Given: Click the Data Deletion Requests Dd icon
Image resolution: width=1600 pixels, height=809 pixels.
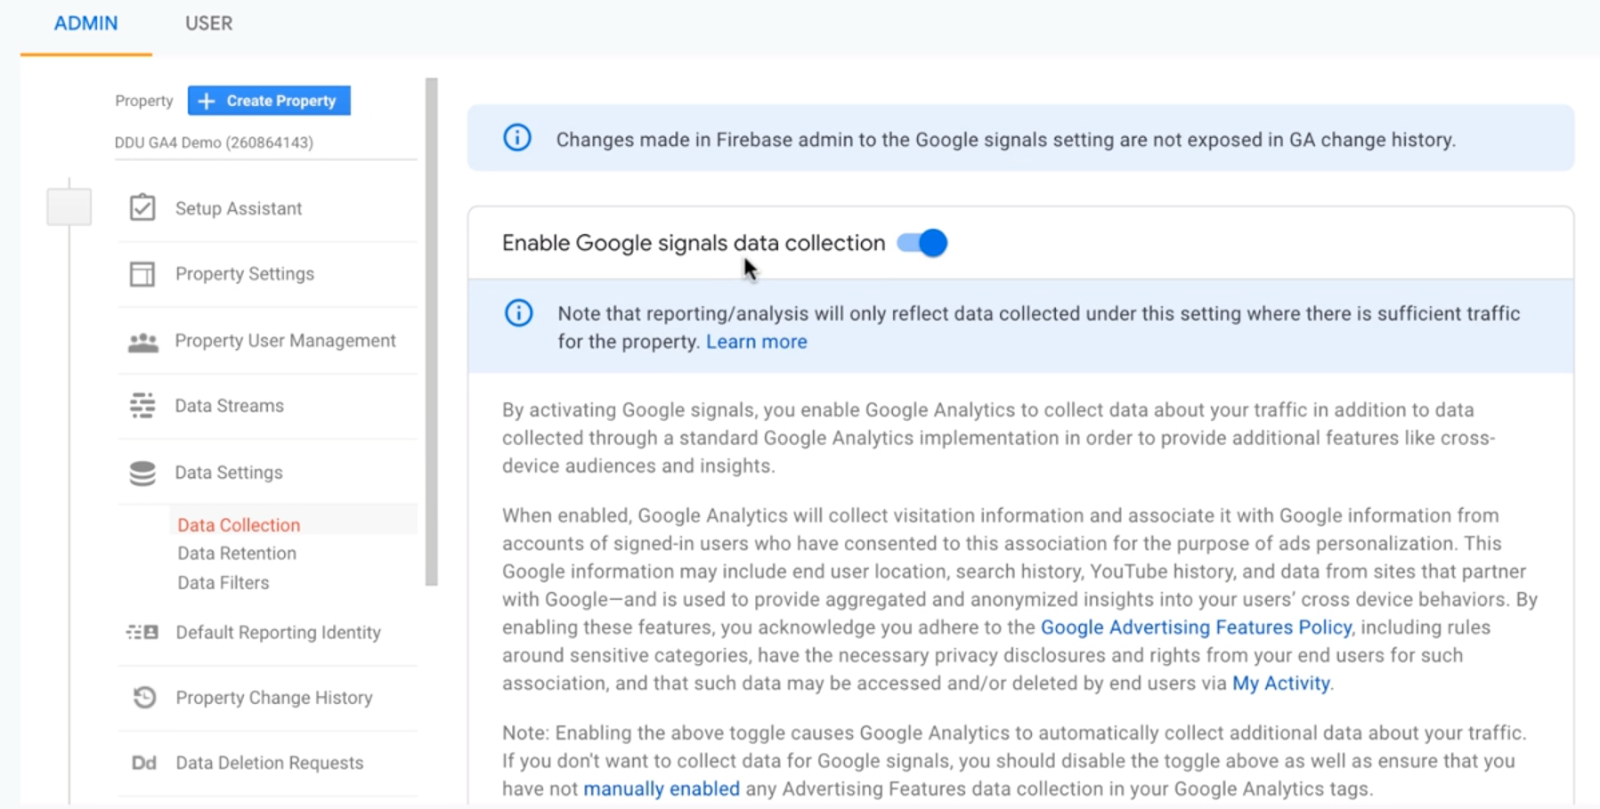Looking at the screenshot, I should 144,763.
